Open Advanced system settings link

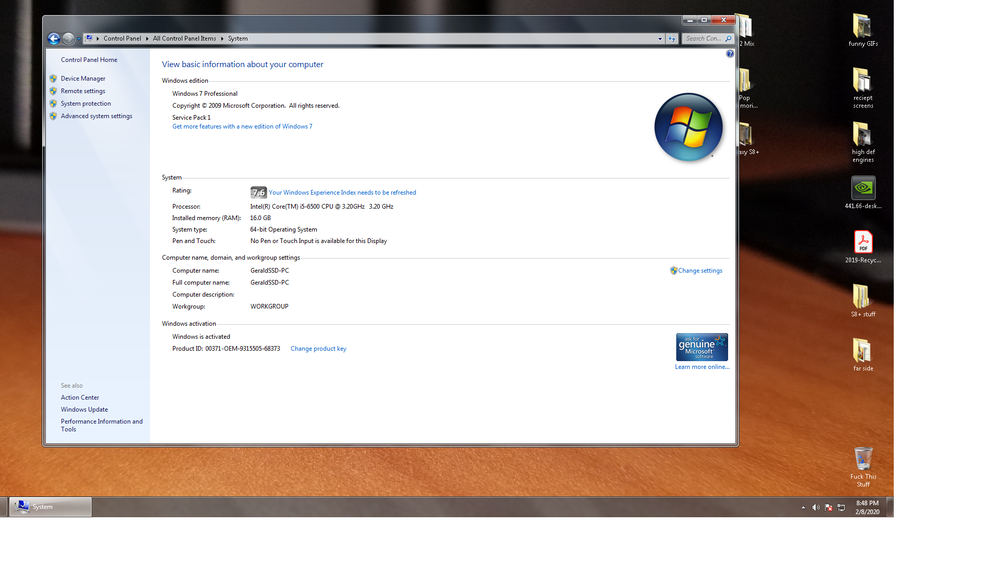click(x=96, y=116)
